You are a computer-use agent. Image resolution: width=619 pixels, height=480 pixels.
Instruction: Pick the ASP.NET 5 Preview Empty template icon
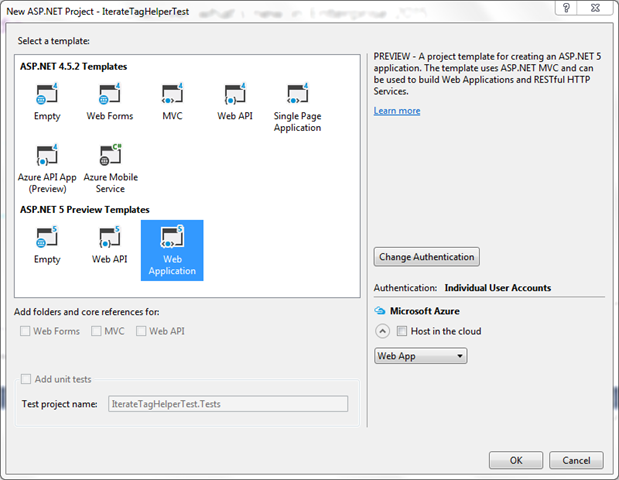click(x=47, y=237)
